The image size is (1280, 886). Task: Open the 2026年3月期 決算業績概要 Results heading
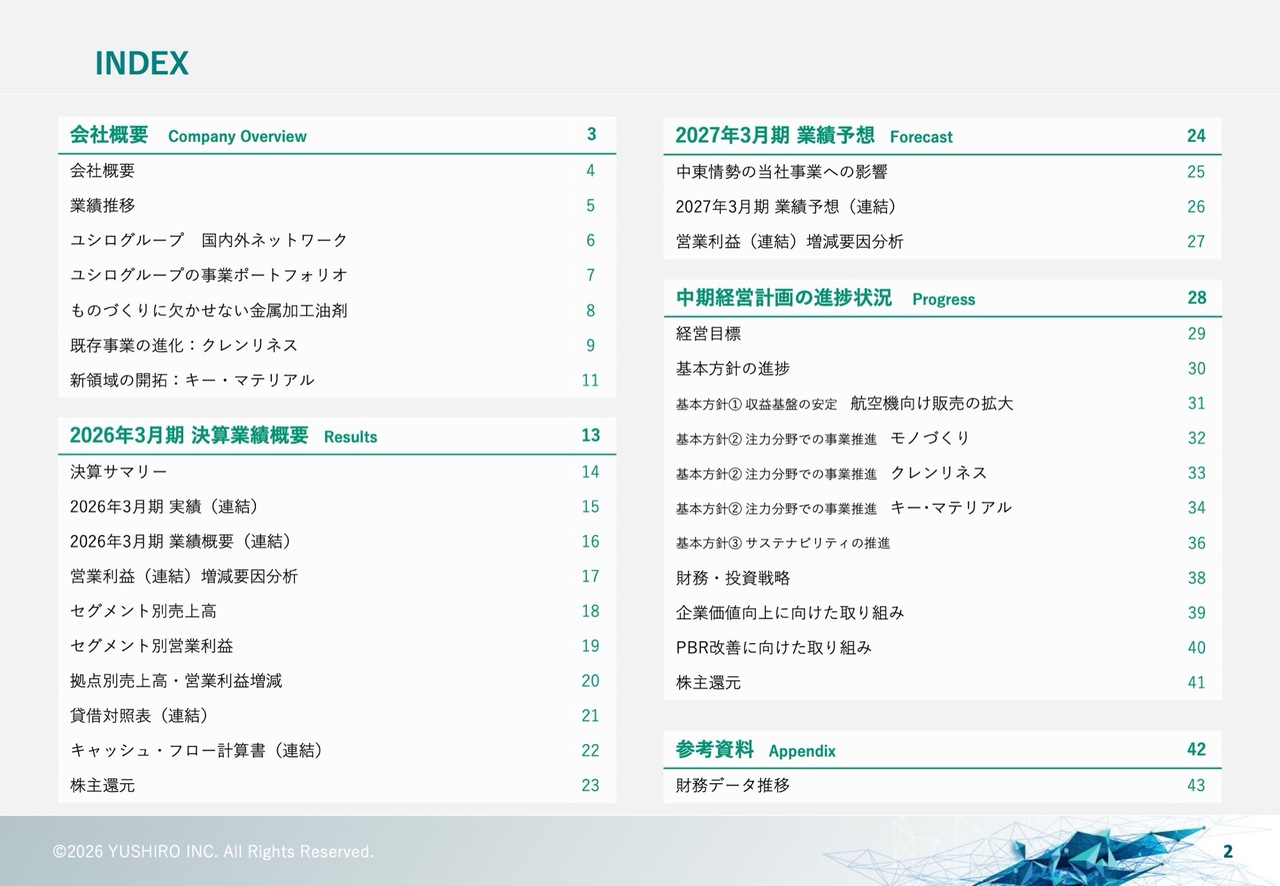337,435
